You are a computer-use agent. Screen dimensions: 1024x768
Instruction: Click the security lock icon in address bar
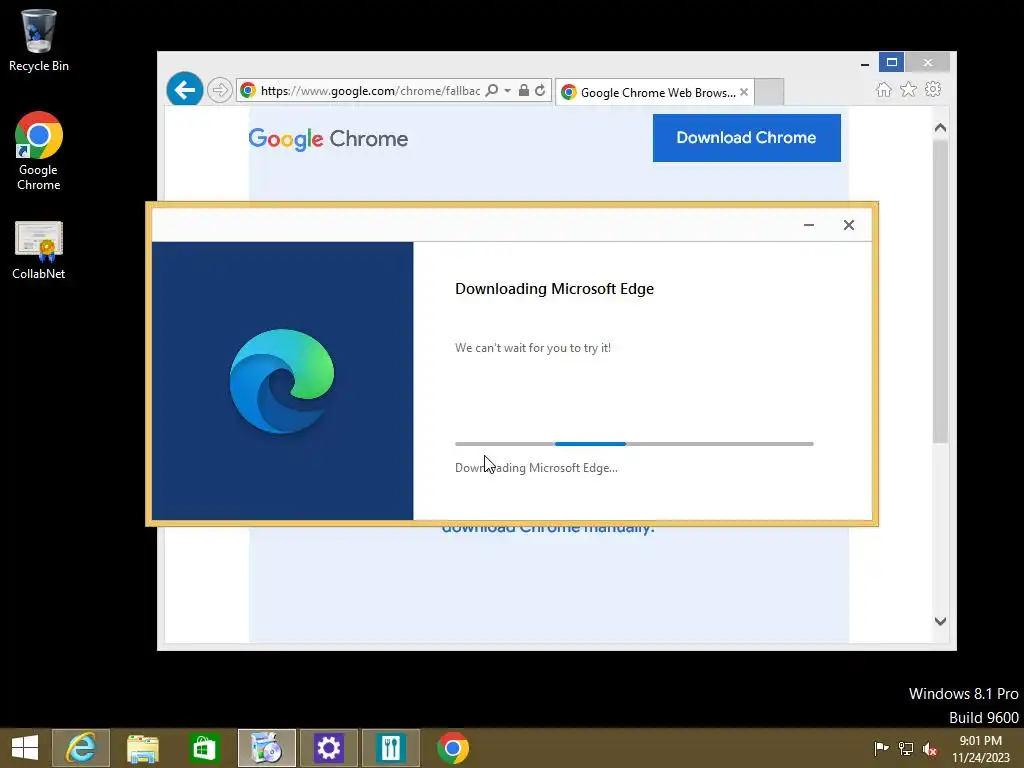(524, 90)
